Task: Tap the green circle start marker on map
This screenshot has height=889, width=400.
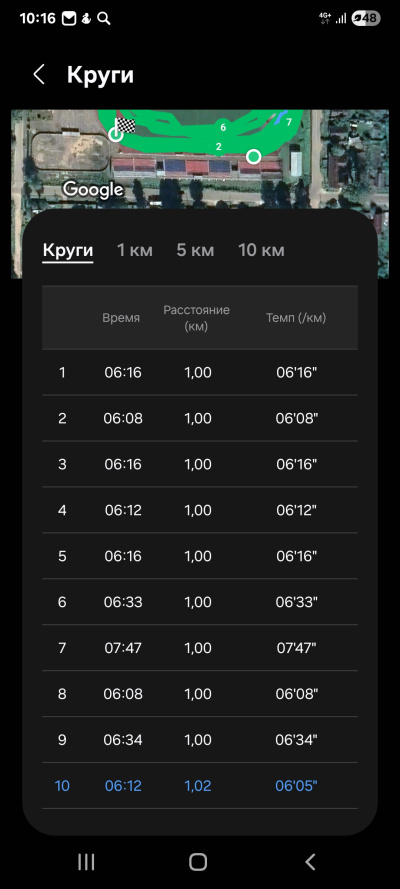Action: coord(254,156)
